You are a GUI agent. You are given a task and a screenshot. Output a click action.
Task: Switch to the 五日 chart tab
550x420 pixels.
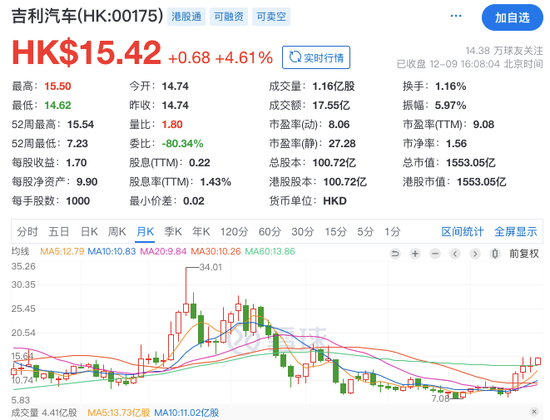[59, 232]
